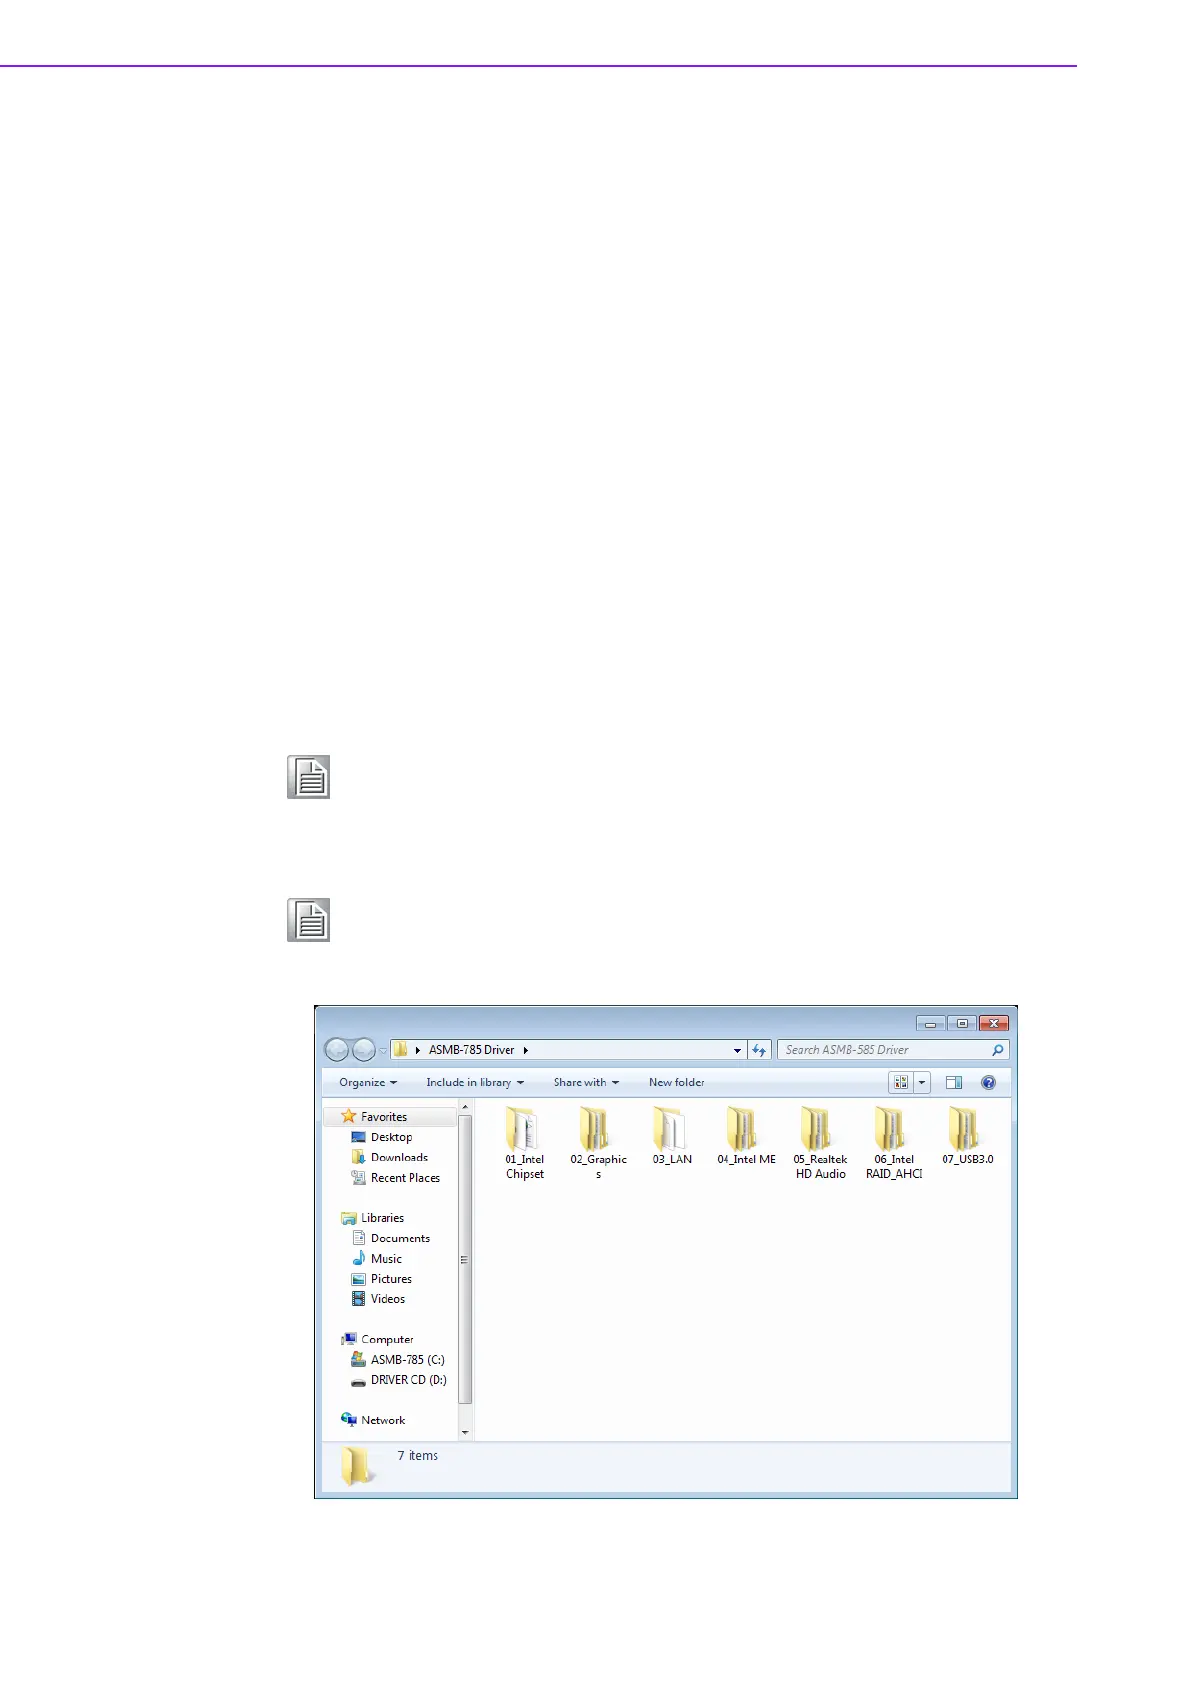Click the second note document icon
This screenshot has width=1190, height=1684.
[x=309, y=920]
